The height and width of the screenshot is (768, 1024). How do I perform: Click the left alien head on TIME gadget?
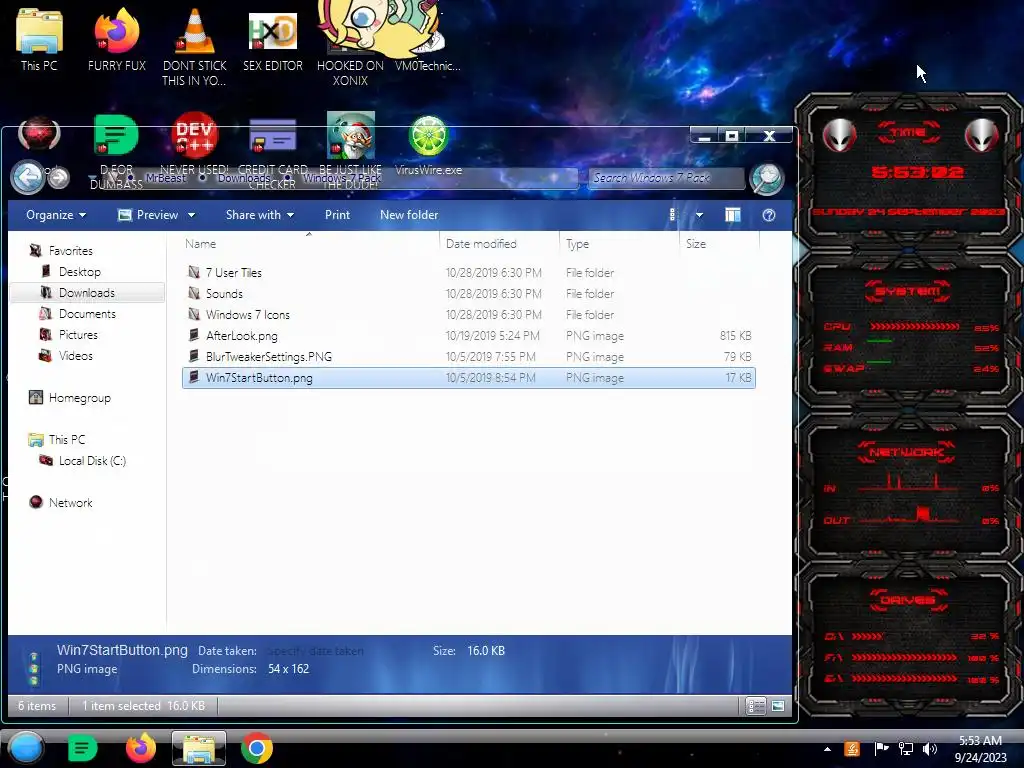[839, 135]
